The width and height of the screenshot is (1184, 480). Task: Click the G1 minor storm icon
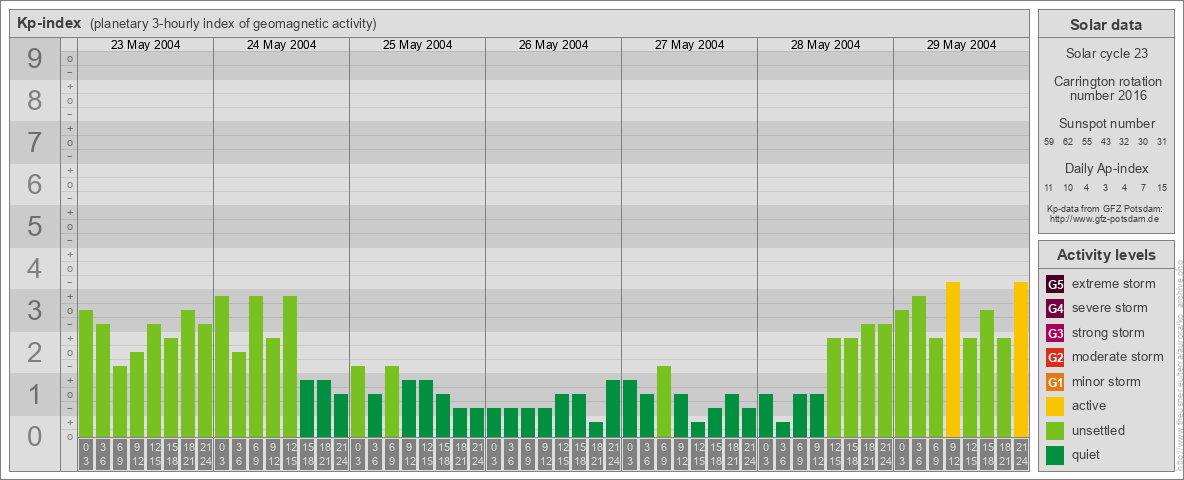tap(1055, 382)
